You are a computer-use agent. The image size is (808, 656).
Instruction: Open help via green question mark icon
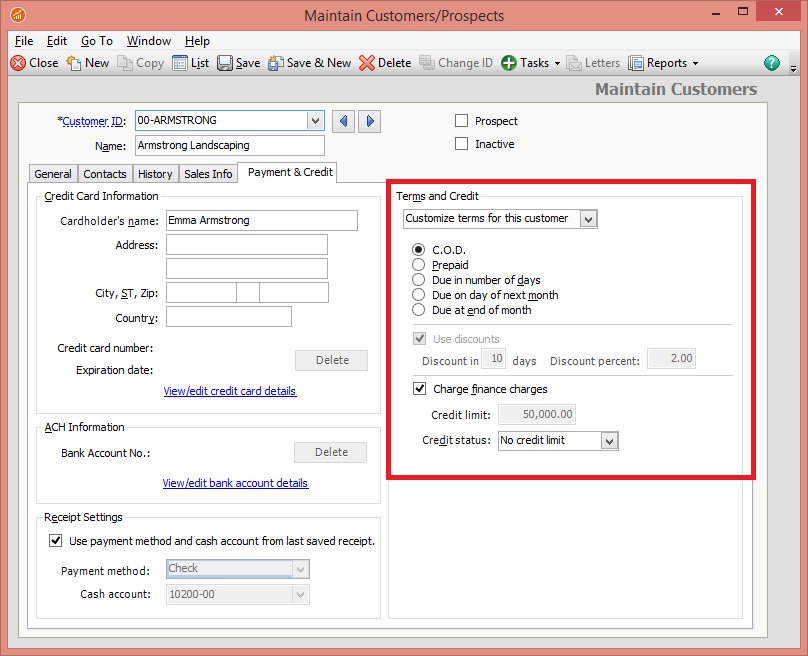click(x=771, y=63)
